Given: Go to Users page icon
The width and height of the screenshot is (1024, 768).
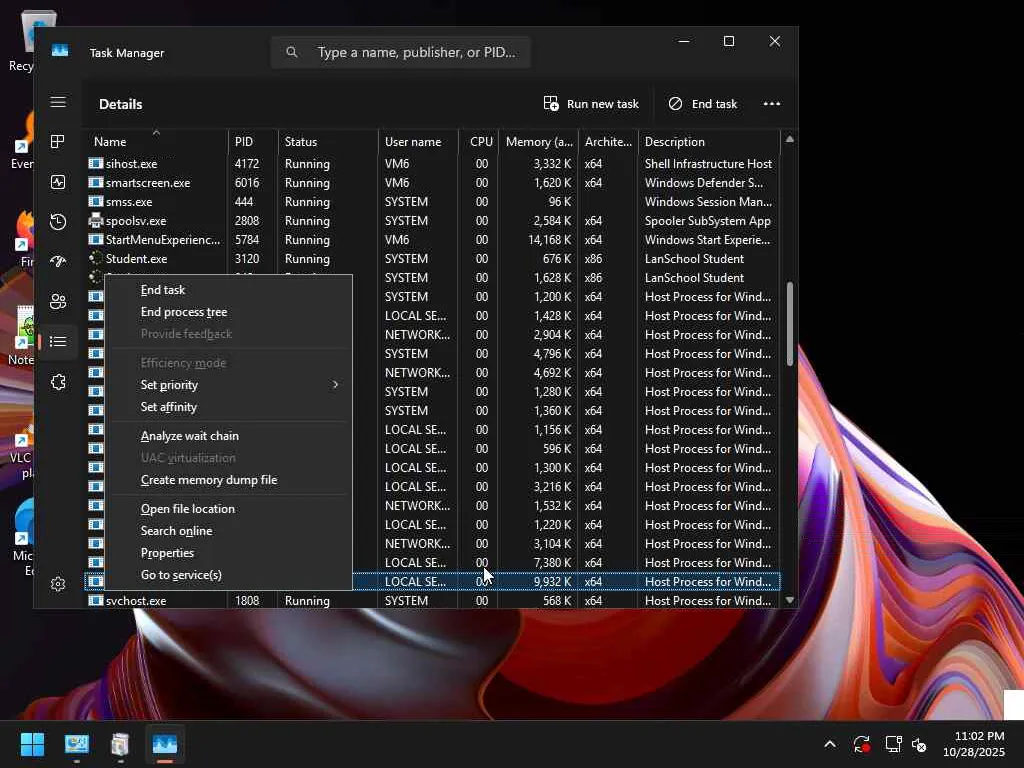Looking at the screenshot, I should tap(58, 302).
